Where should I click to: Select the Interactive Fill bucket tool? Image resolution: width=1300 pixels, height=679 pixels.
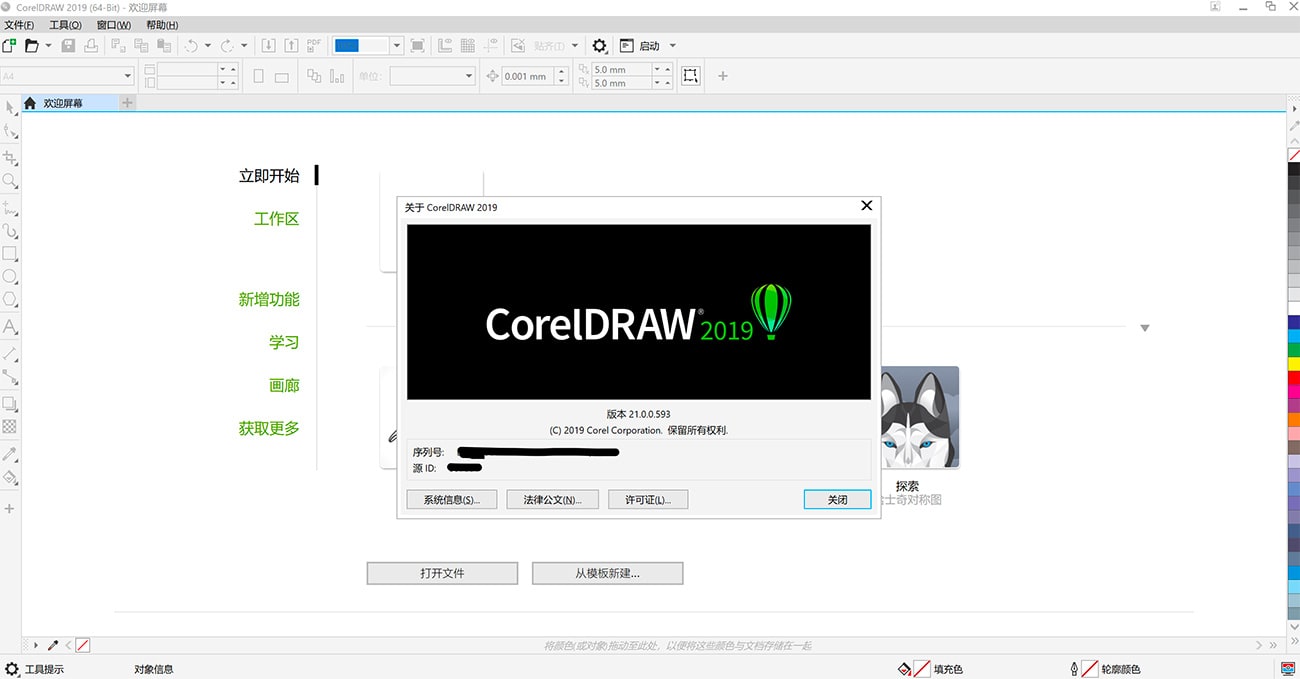tap(10, 478)
